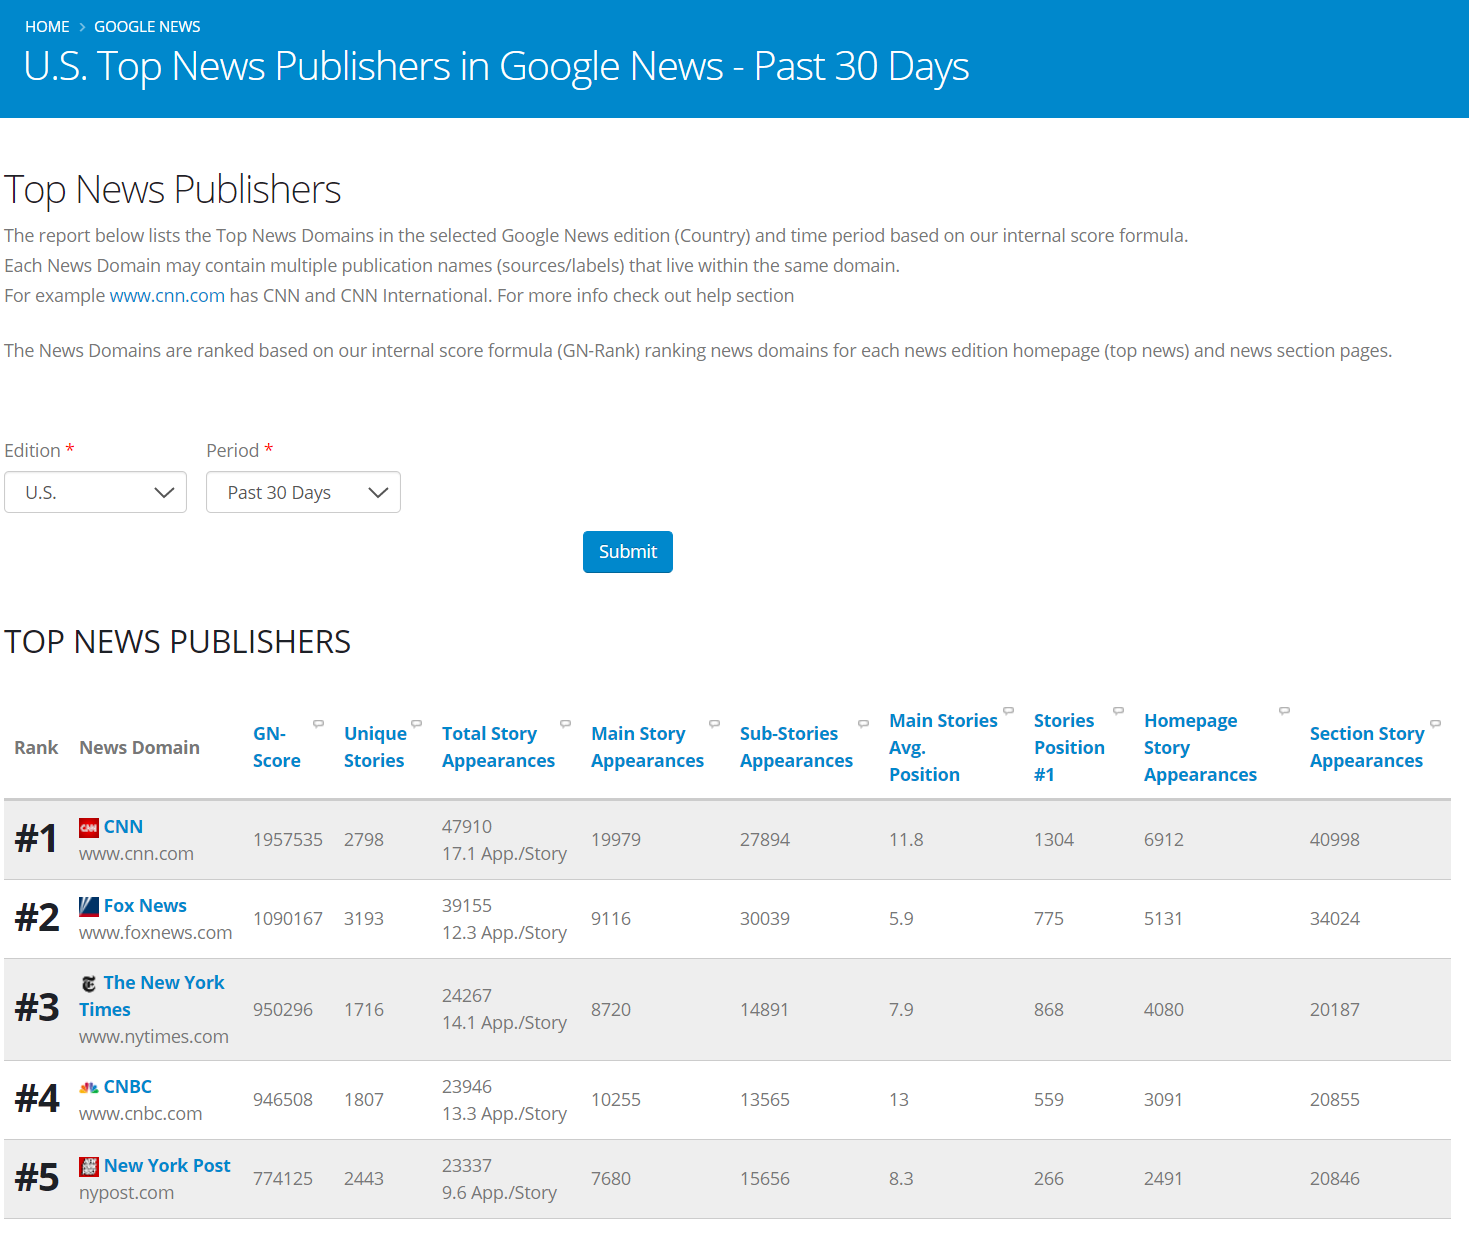Click the #4 rank cell
Screen dimensions: 1469x1243
tap(37, 1099)
